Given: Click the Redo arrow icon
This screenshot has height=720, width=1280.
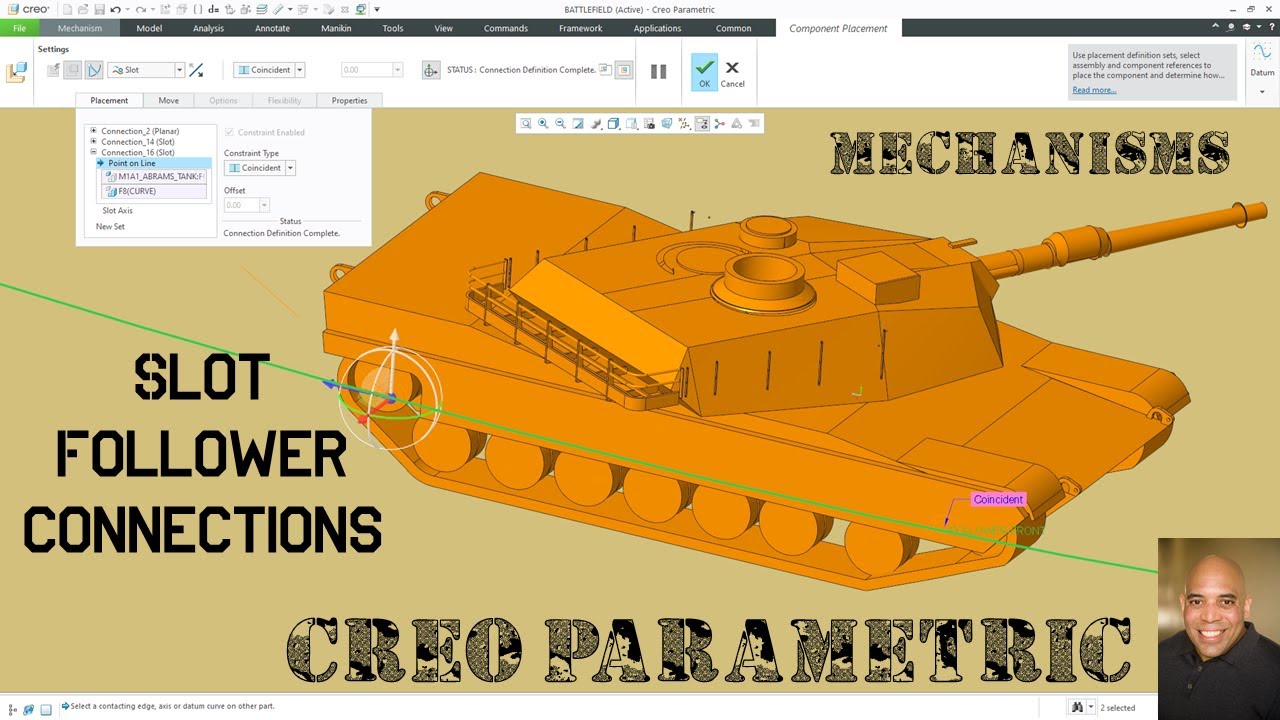Looking at the screenshot, I should point(141,10).
